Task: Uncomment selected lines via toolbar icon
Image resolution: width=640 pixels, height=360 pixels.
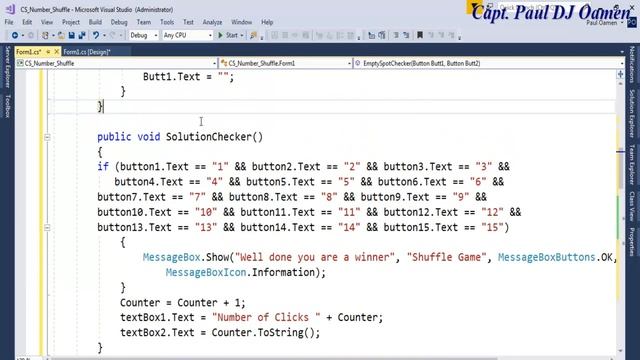Action: (x=406, y=36)
